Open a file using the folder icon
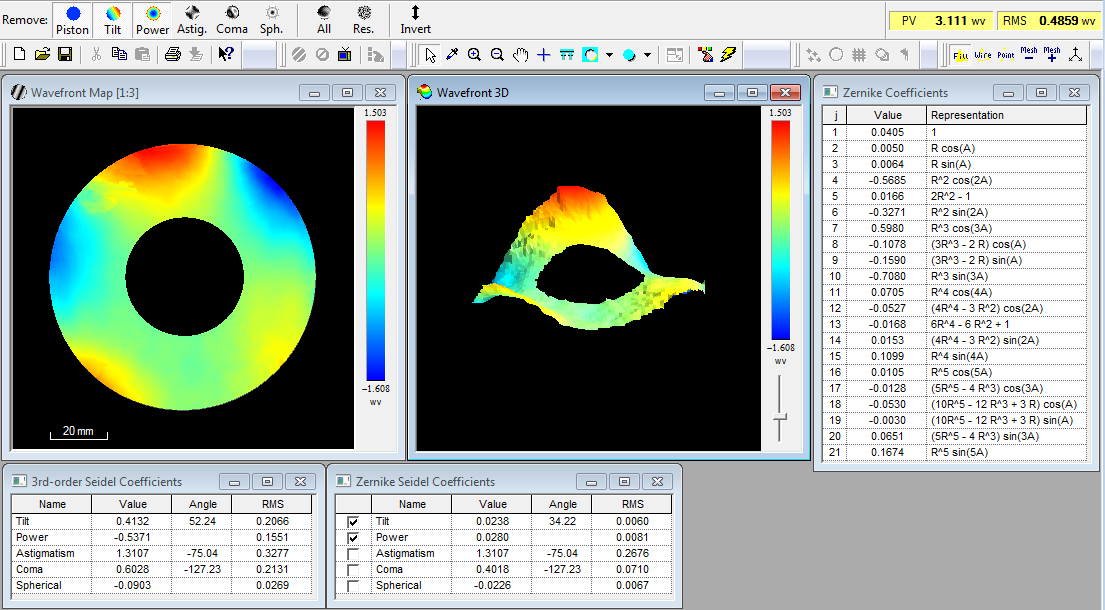This screenshot has width=1105, height=610. pyautogui.click(x=42, y=54)
